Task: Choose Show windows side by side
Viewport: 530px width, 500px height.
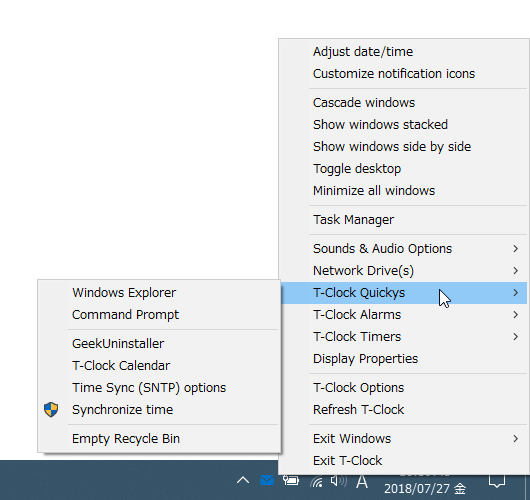Action: point(404,147)
